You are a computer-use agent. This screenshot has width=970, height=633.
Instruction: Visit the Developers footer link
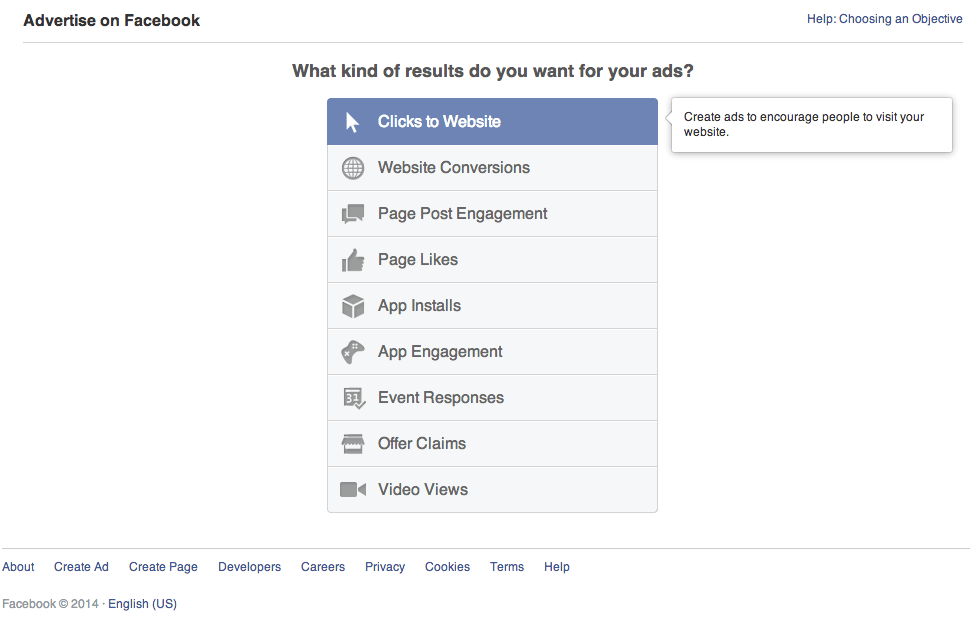point(249,567)
